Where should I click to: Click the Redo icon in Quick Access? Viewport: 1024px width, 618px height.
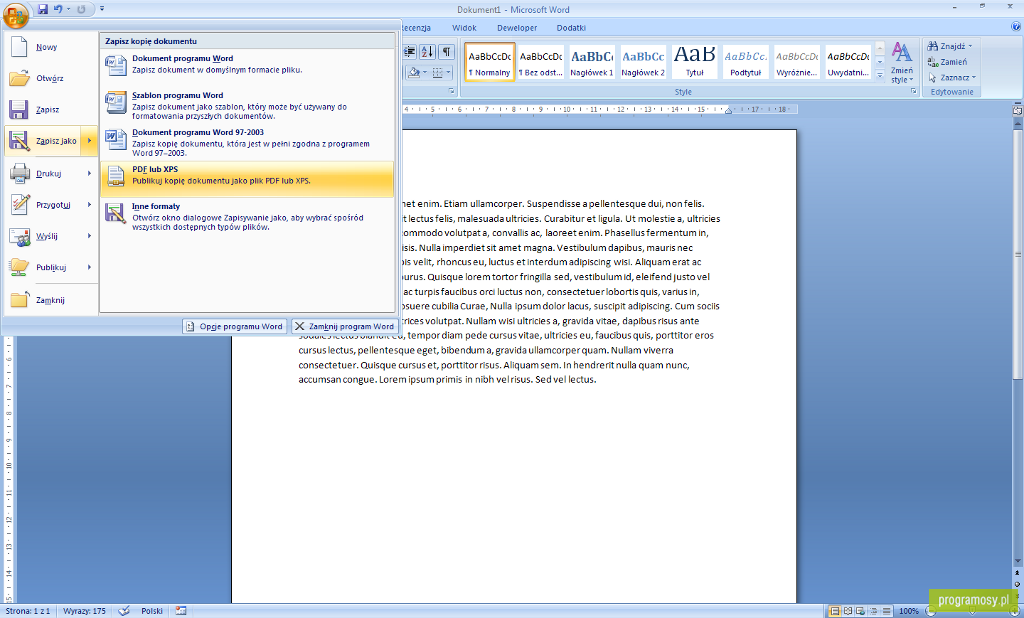(81, 9)
